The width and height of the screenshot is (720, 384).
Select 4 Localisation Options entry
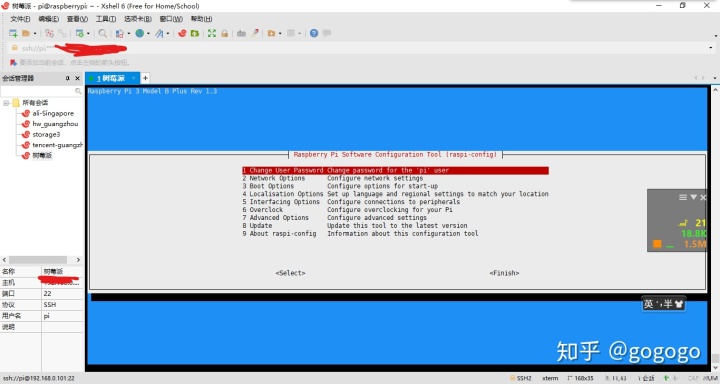395,194
